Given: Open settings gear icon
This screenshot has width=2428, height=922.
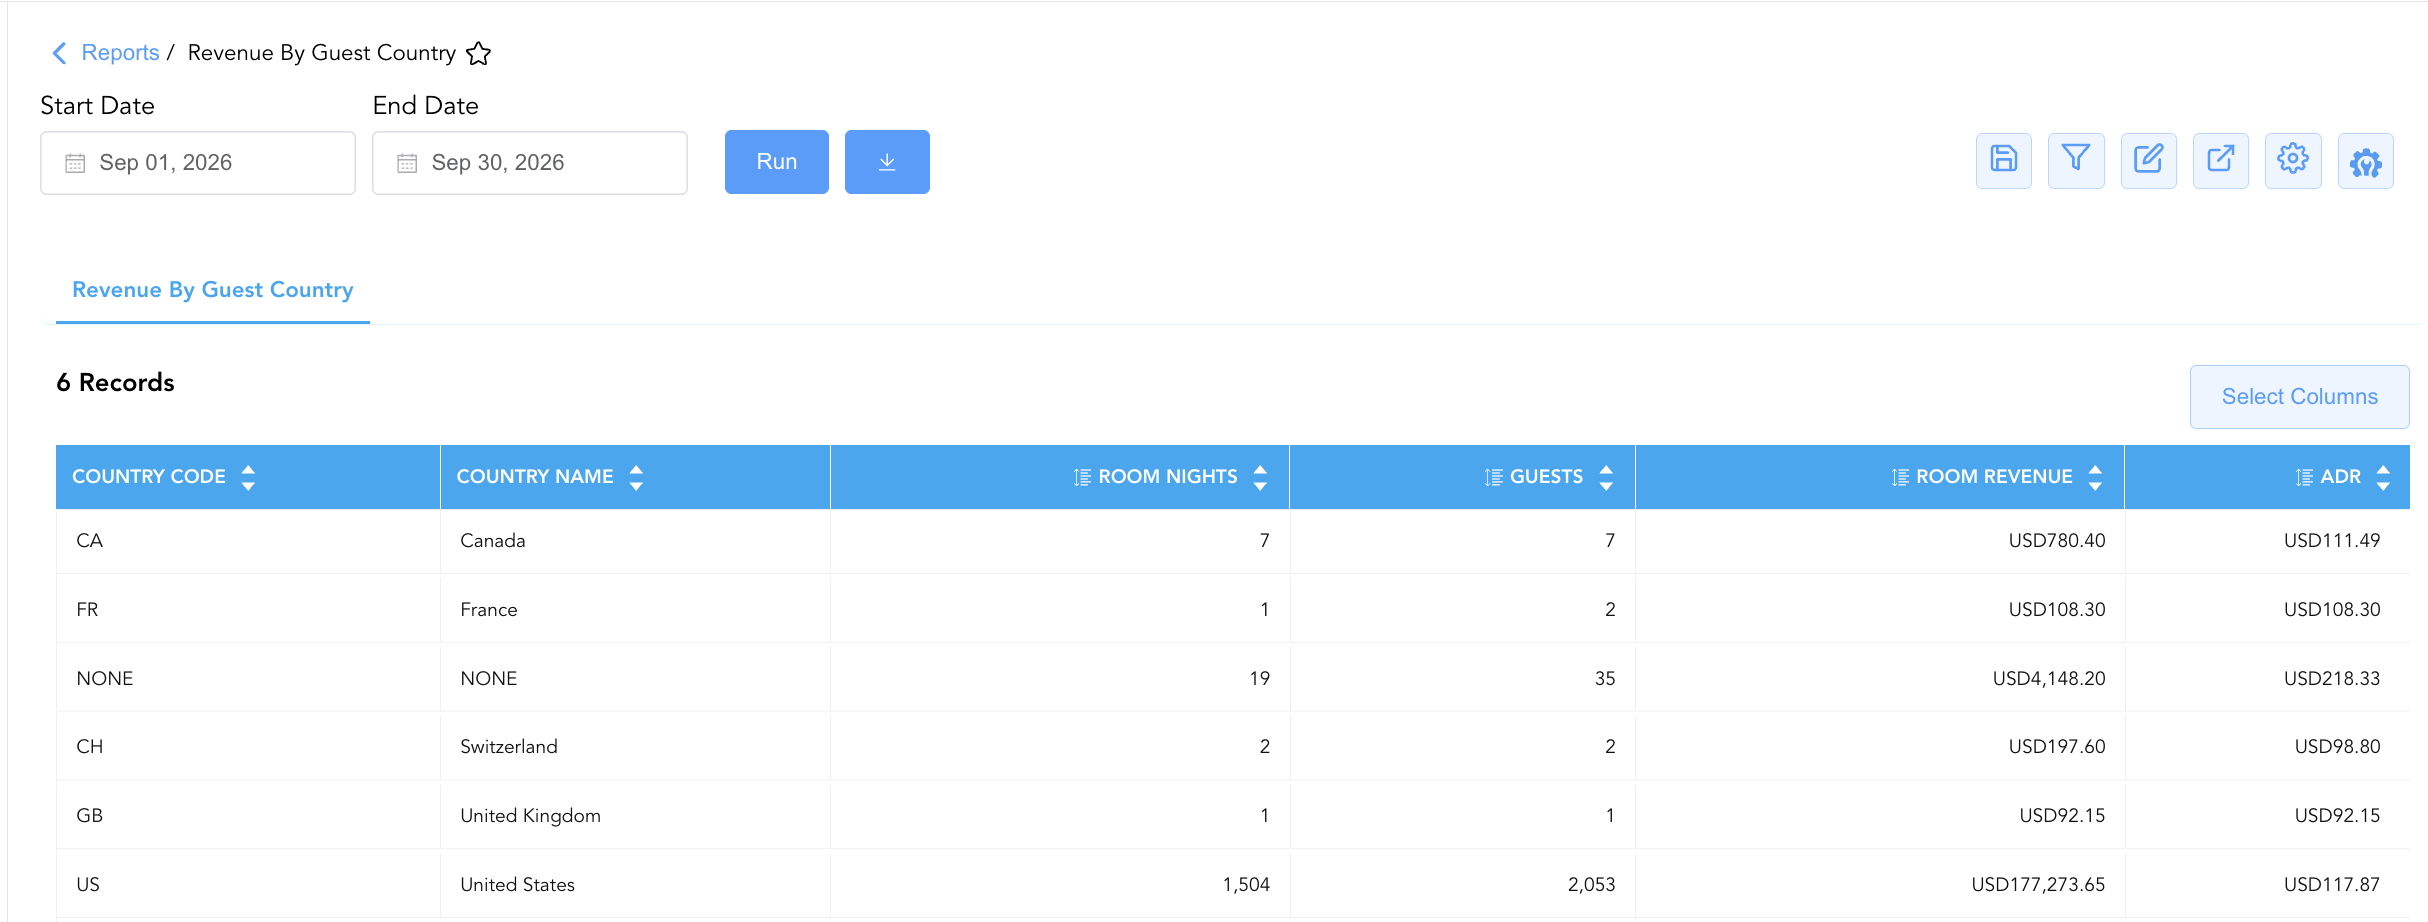Looking at the screenshot, I should click(2293, 160).
